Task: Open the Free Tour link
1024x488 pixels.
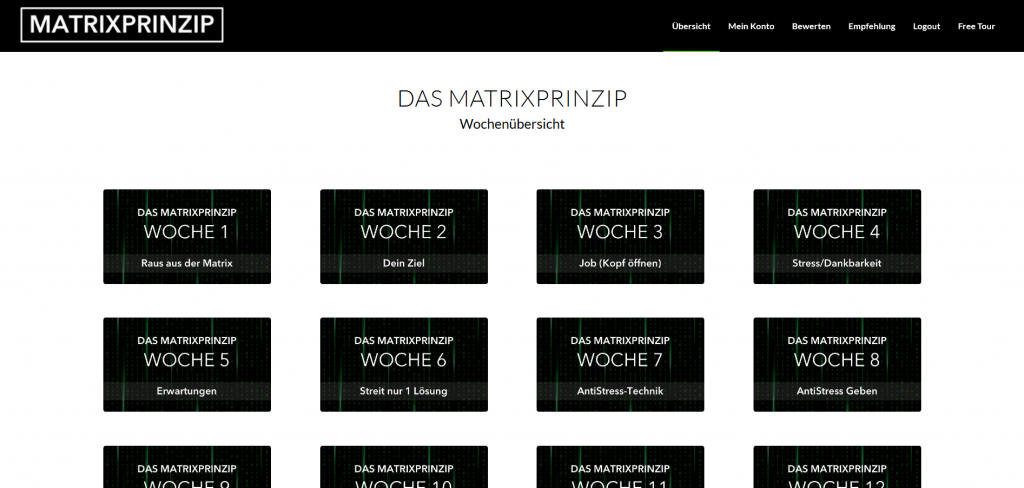Action: (976, 26)
